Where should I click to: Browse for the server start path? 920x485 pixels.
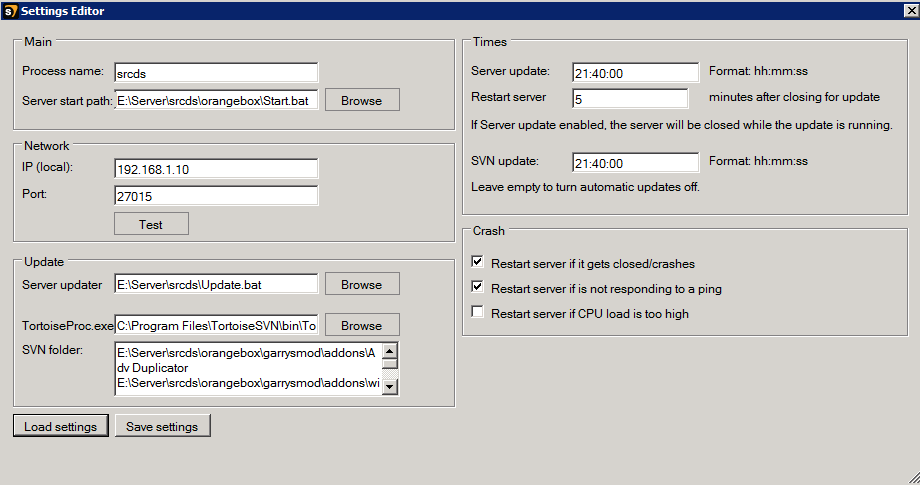[361, 100]
